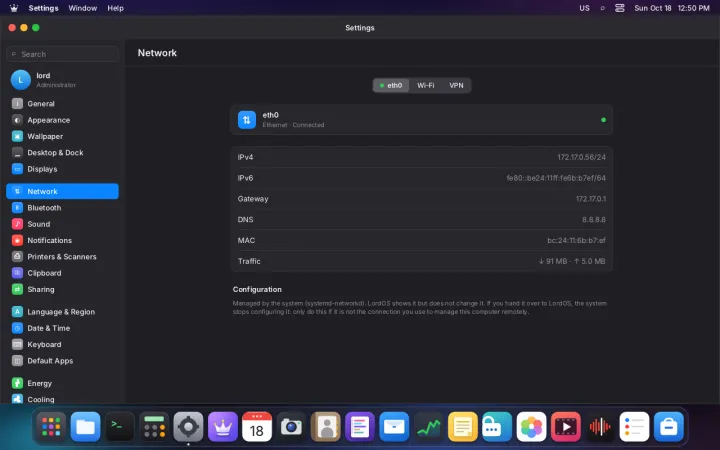The height and width of the screenshot is (450, 720).
Task: Click the IPv6 address value
Action: pos(556,178)
